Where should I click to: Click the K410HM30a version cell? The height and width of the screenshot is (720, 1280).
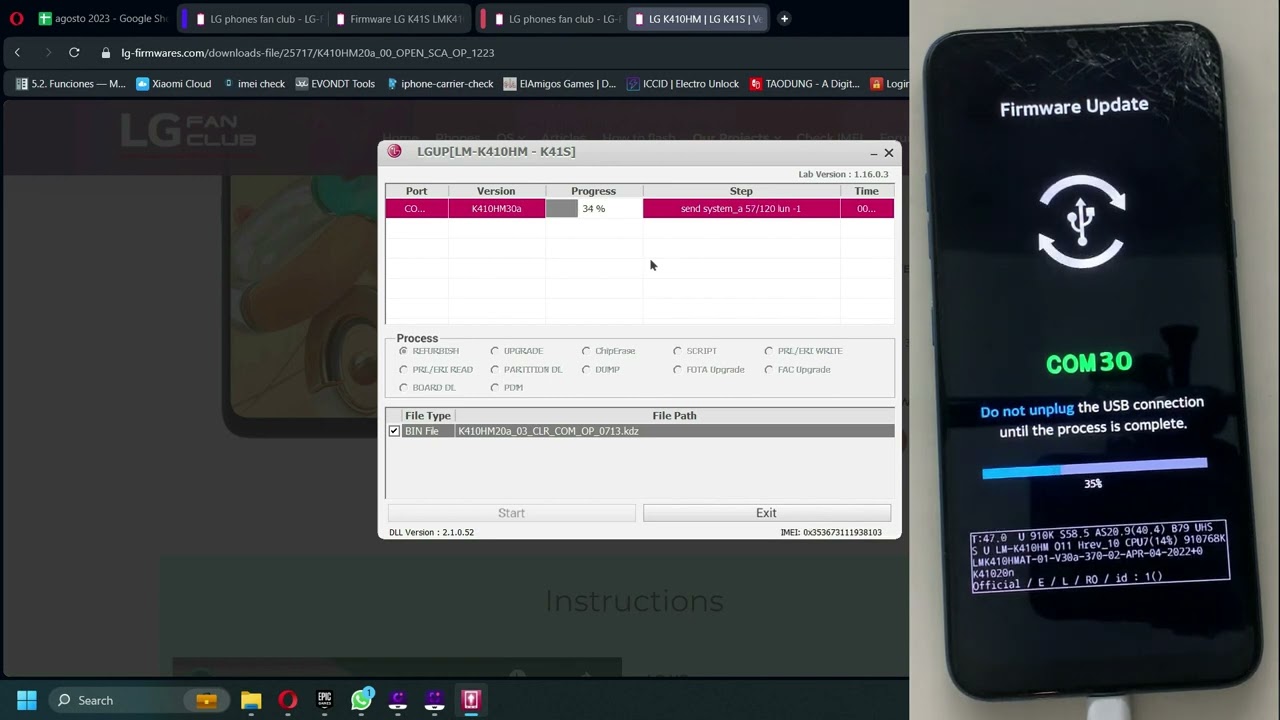(x=496, y=208)
